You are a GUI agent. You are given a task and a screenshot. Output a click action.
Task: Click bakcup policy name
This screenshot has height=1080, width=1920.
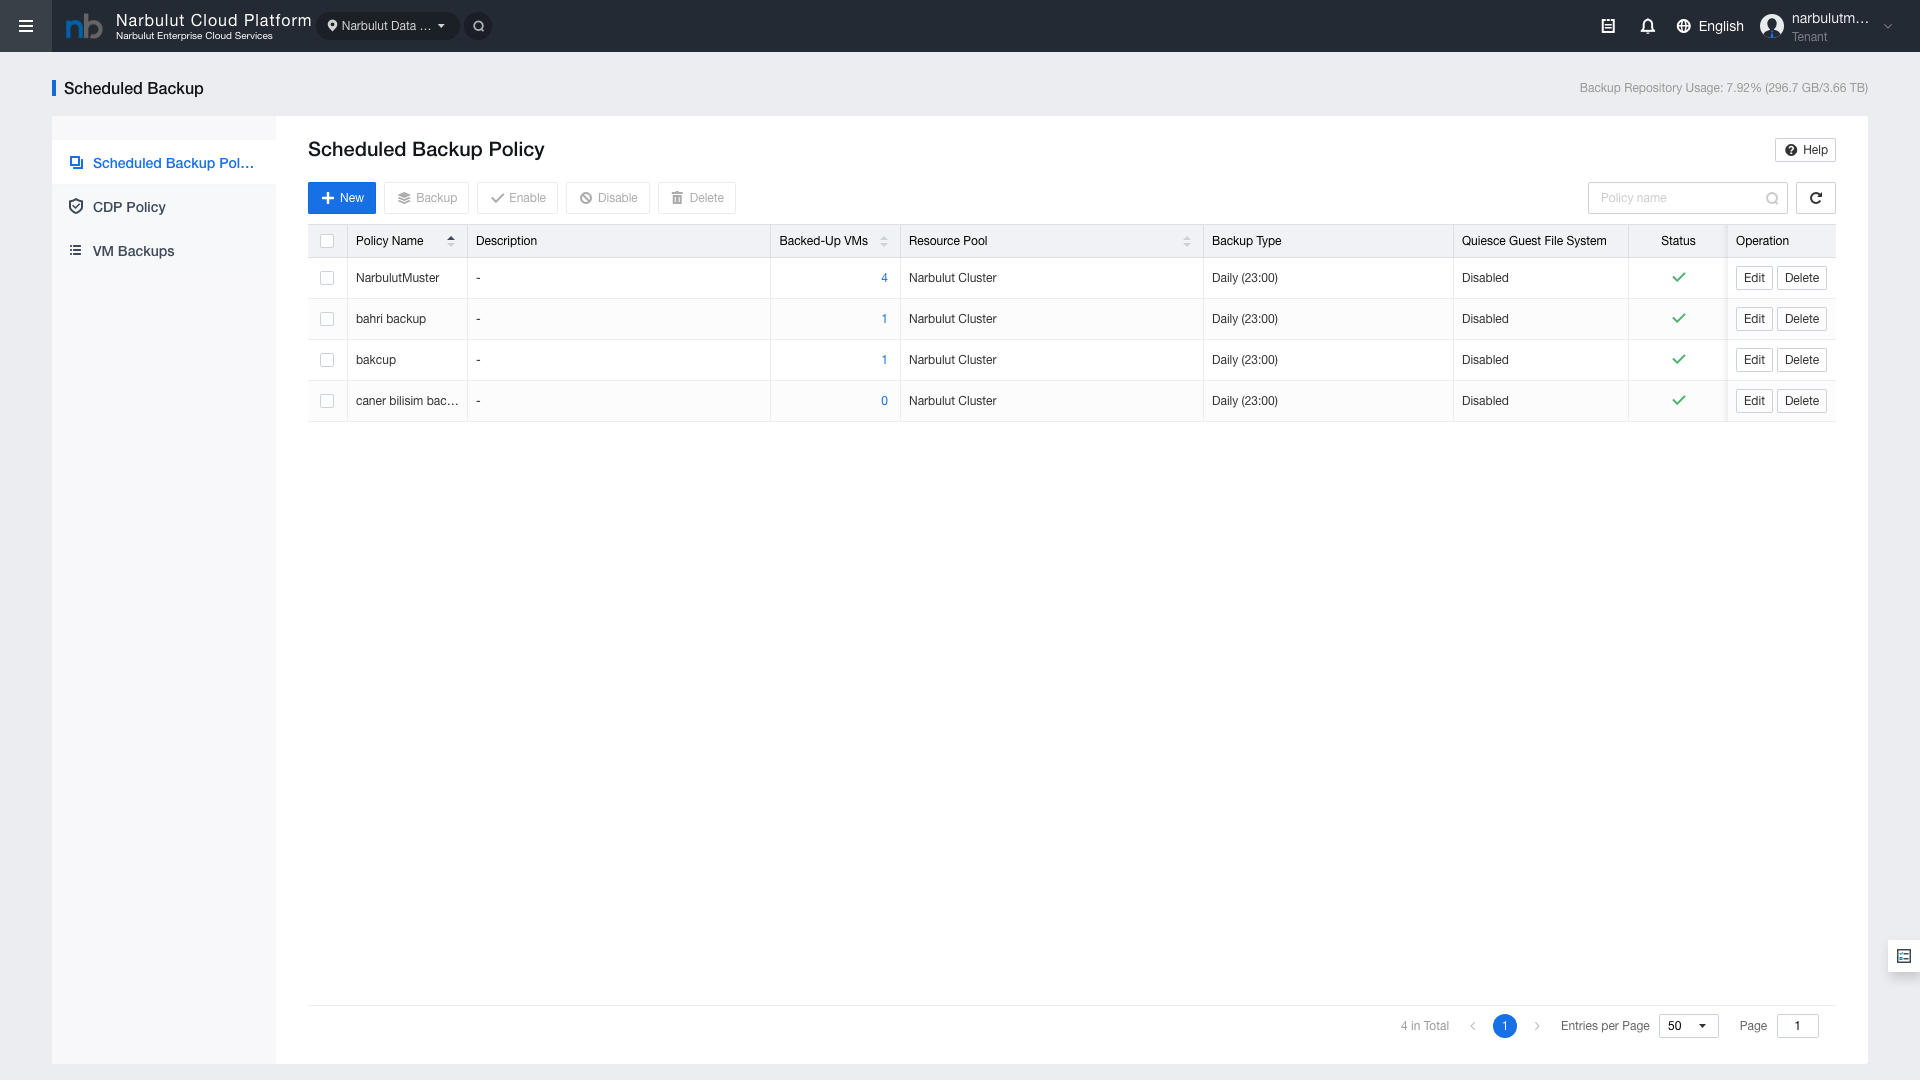point(376,360)
